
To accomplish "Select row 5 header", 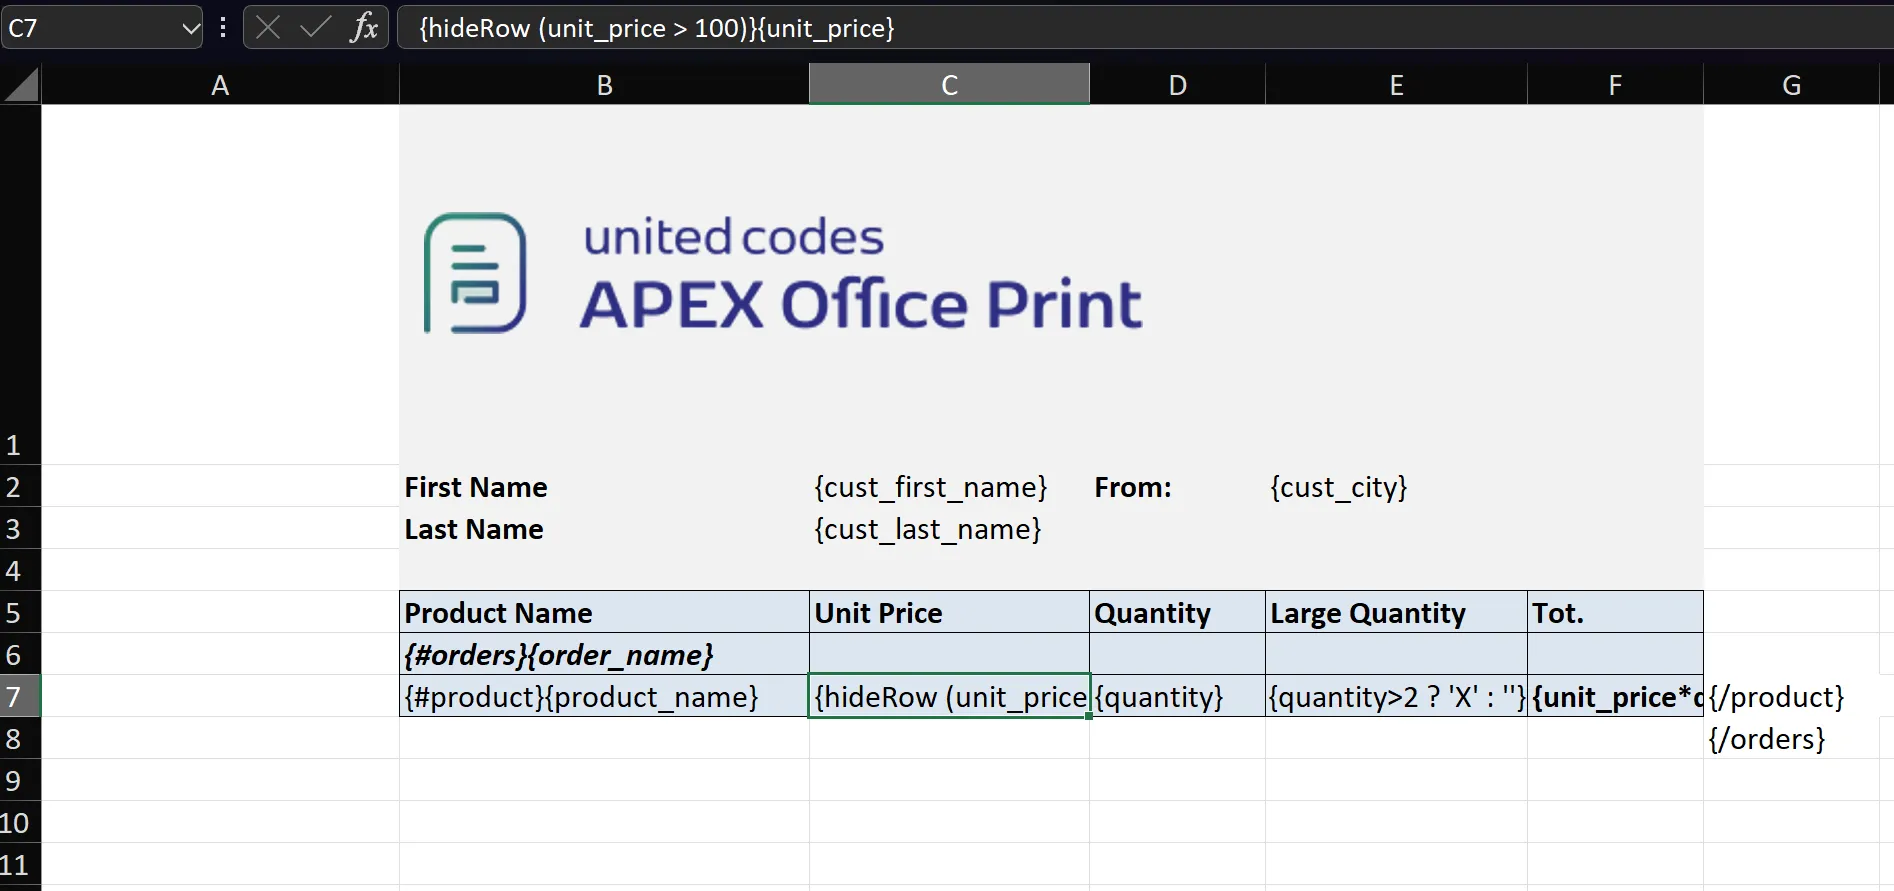I will coord(20,612).
